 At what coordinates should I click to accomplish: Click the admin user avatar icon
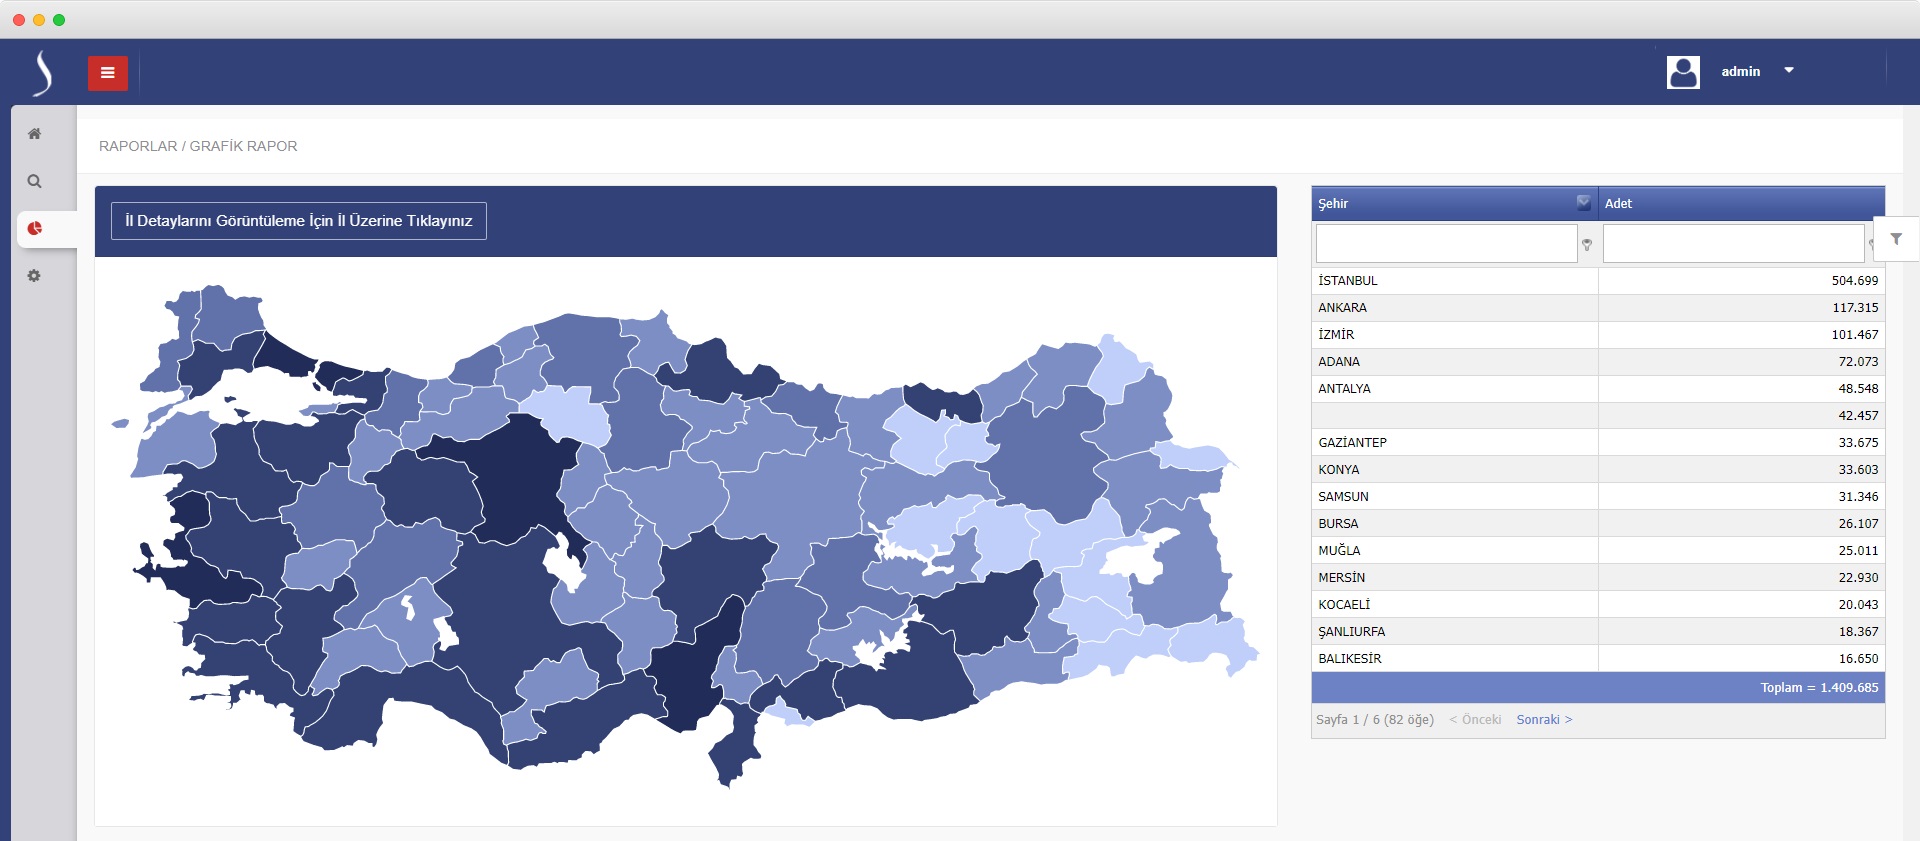pyautogui.click(x=1683, y=72)
